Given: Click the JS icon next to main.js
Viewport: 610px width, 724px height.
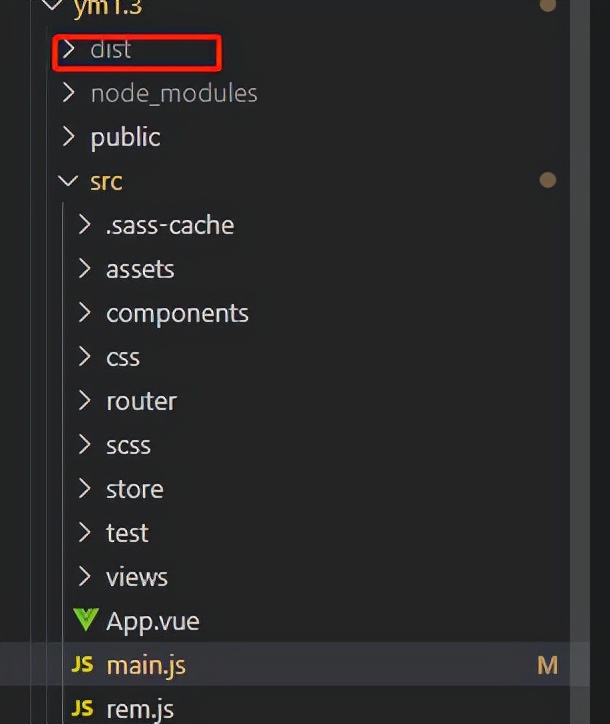Looking at the screenshot, I should (84, 665).
